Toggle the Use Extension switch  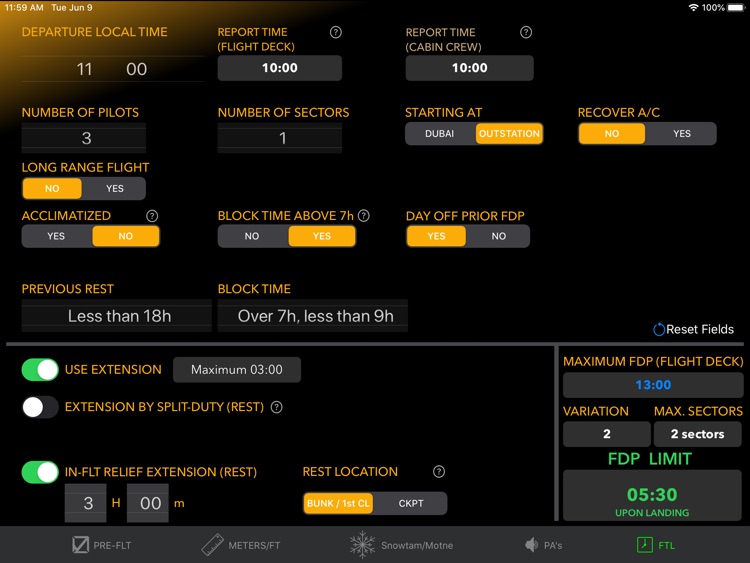pyautogui.click(x=40, y=370)
